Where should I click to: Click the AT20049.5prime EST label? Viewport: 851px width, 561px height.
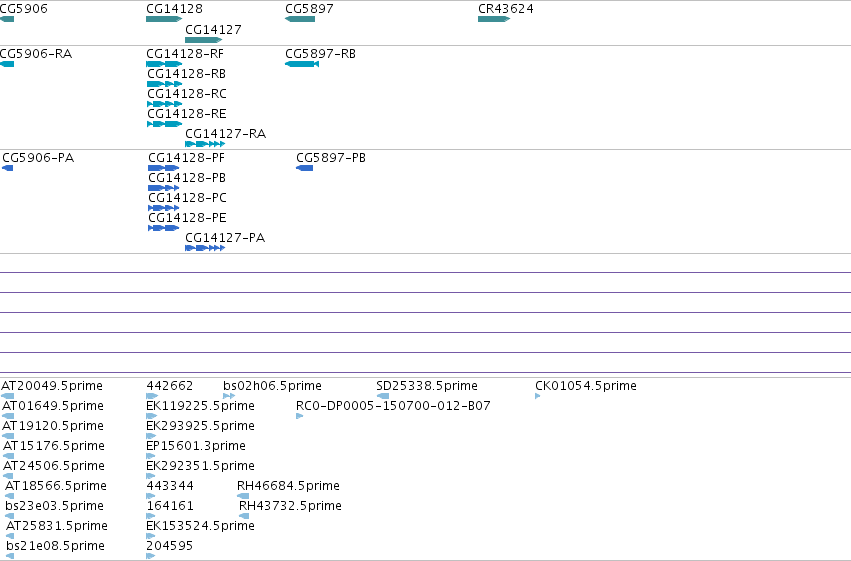pyautogui.click(x=52, y=386)
